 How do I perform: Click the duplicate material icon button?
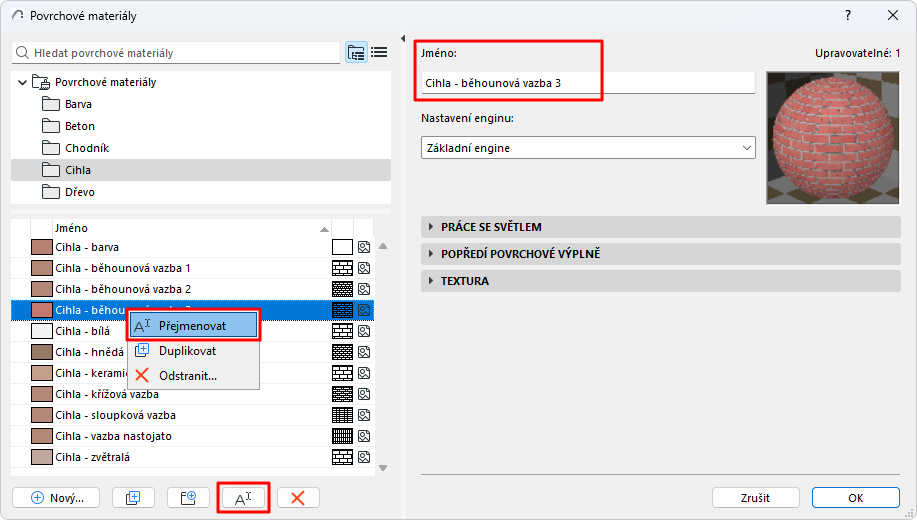tap(133, 498)
